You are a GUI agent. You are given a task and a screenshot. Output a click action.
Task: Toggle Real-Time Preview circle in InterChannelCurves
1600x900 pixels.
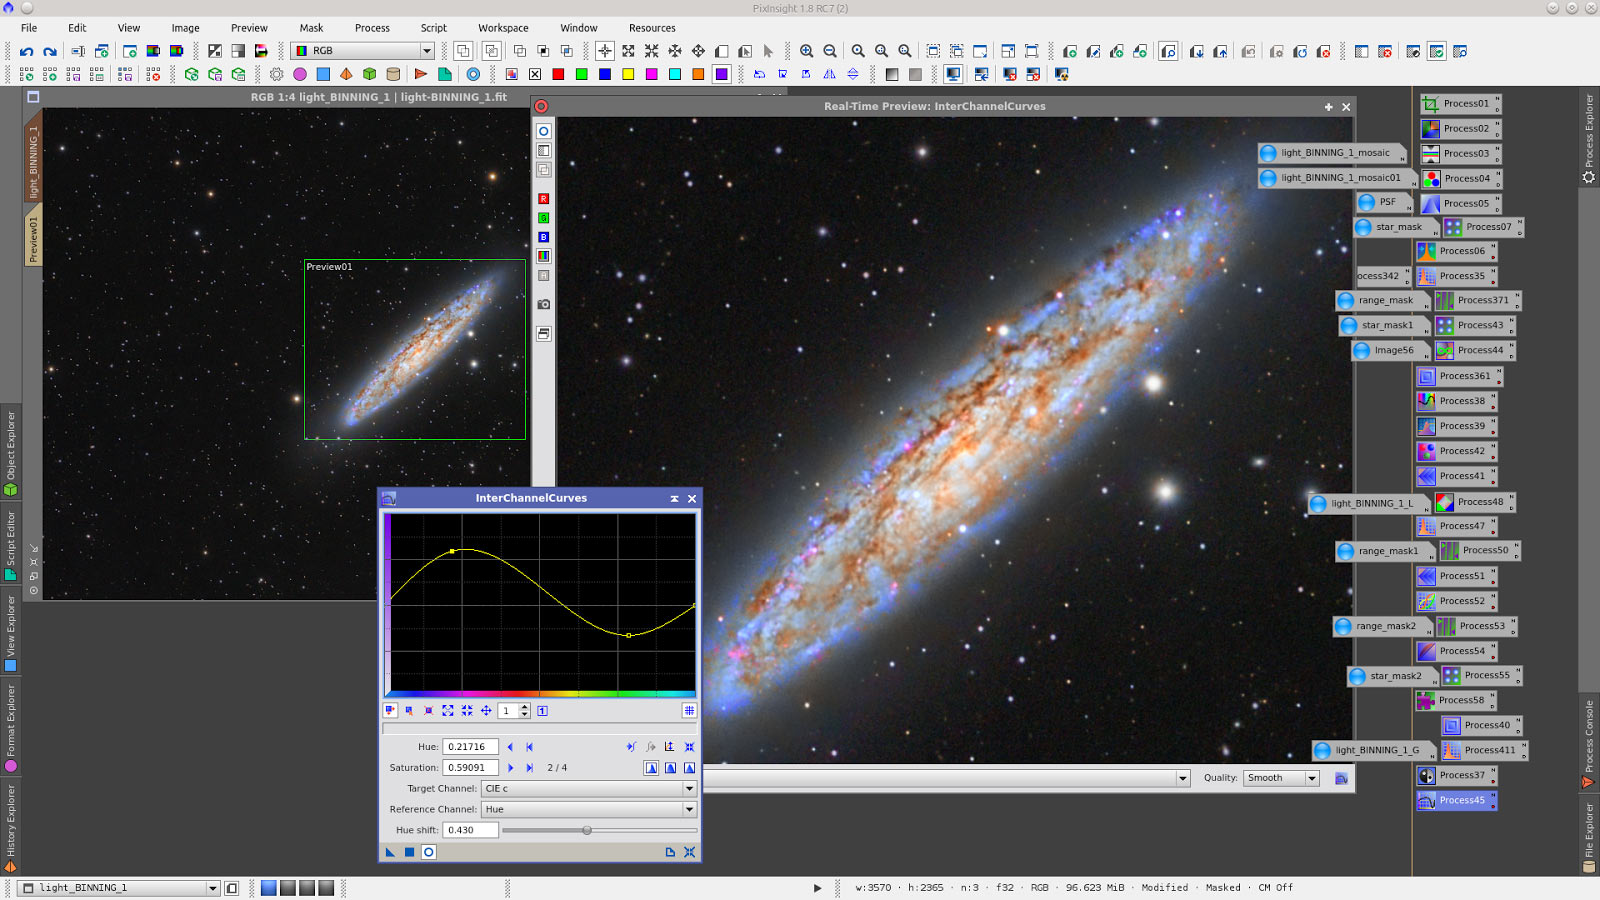pyautogui.click(x=428, y=852)
